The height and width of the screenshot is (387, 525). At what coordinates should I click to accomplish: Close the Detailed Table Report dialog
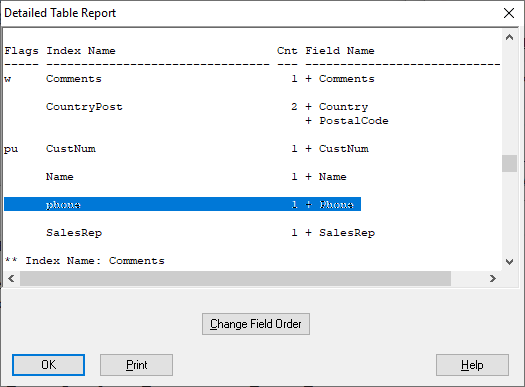509,13
